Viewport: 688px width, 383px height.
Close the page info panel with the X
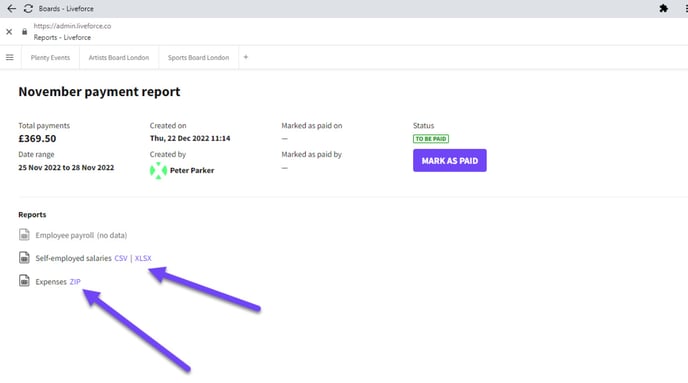tap(9, 32)
